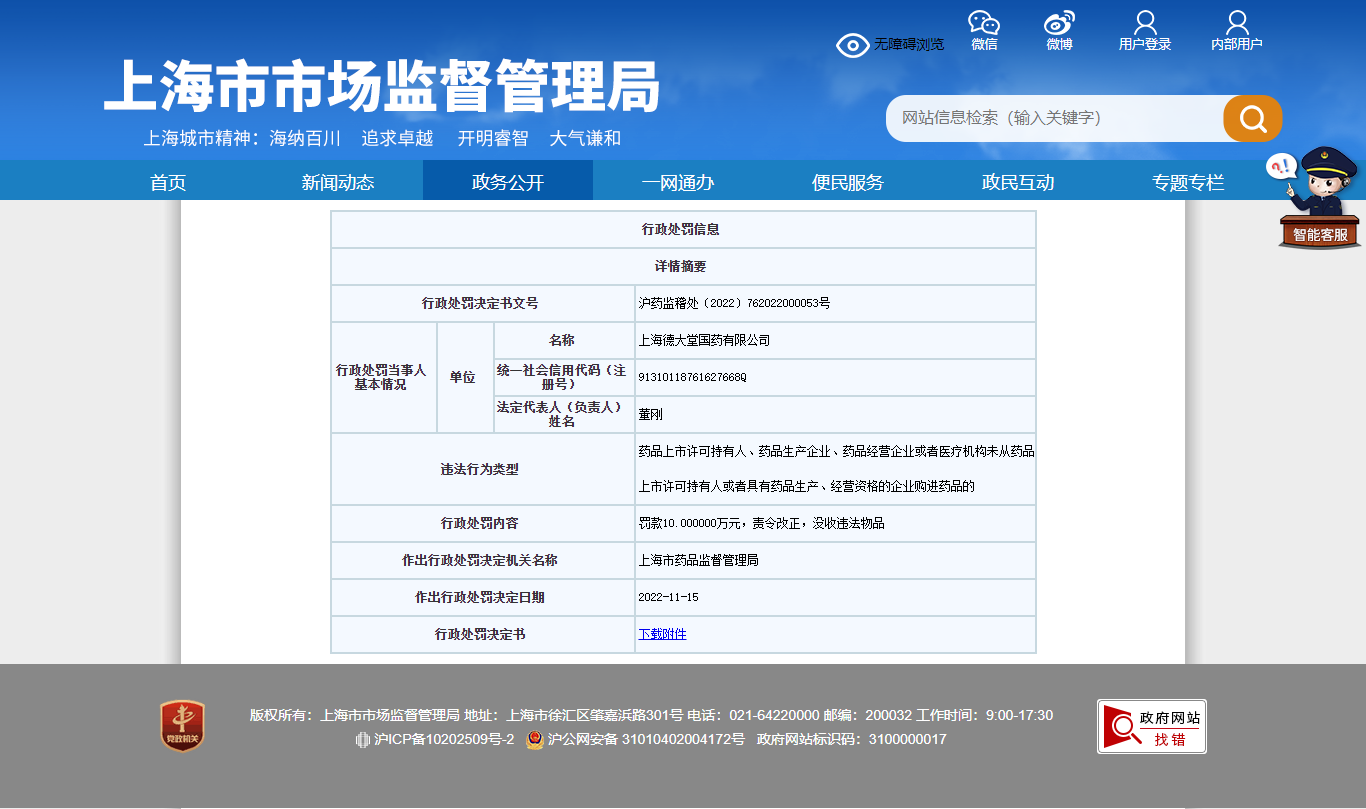Viewport: 1366px width, 809px height.
Task: Open 一网通办 navigation item
Action: 678,182
